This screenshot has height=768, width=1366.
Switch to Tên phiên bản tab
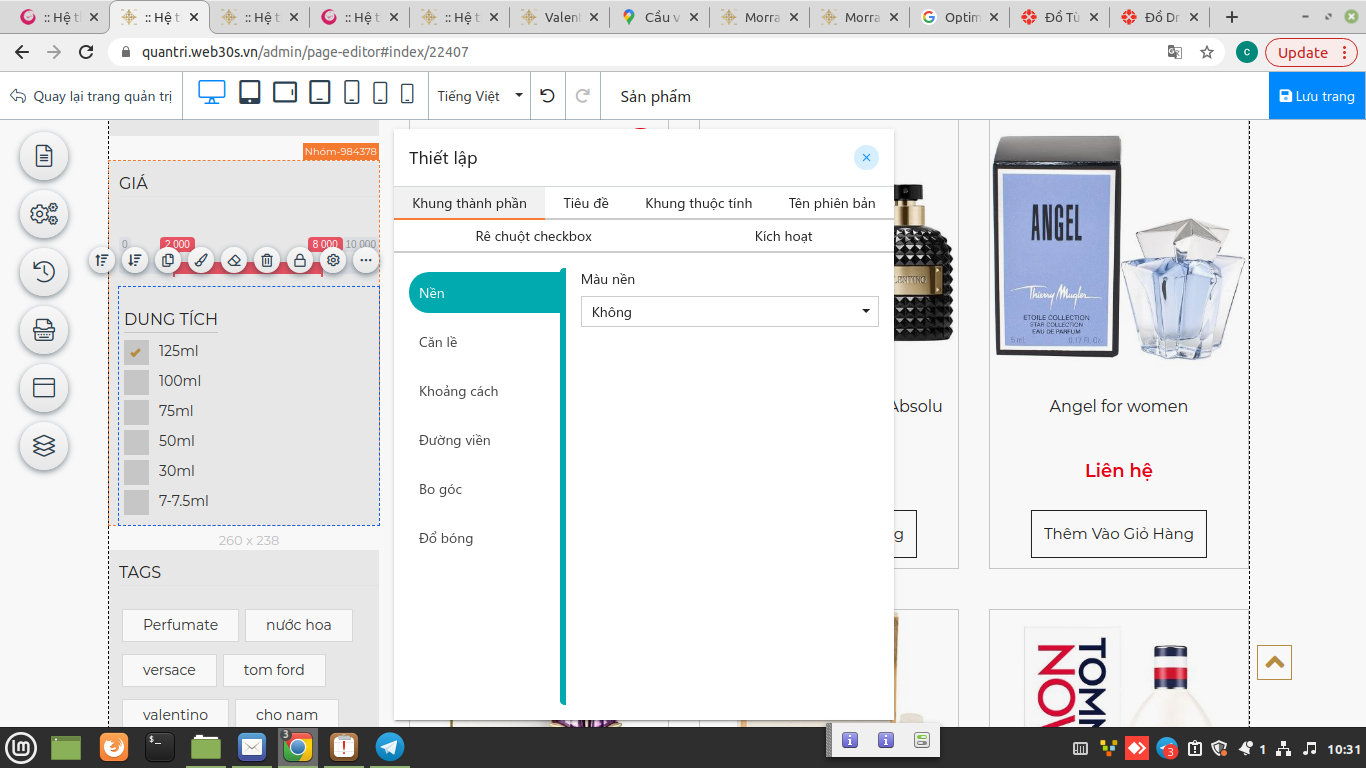pos(832,203)
